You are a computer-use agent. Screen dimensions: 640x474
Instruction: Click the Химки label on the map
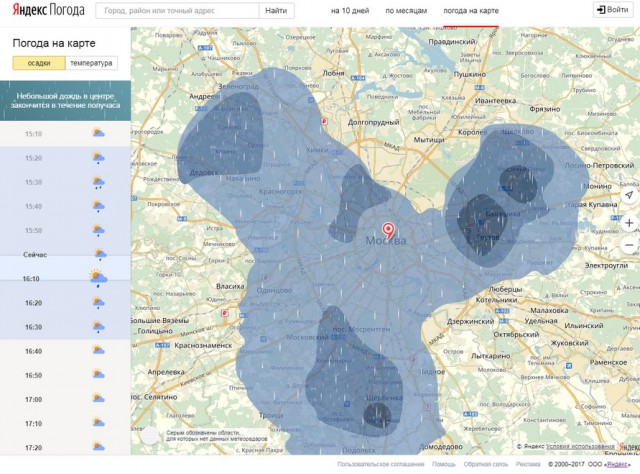point(317,150)
